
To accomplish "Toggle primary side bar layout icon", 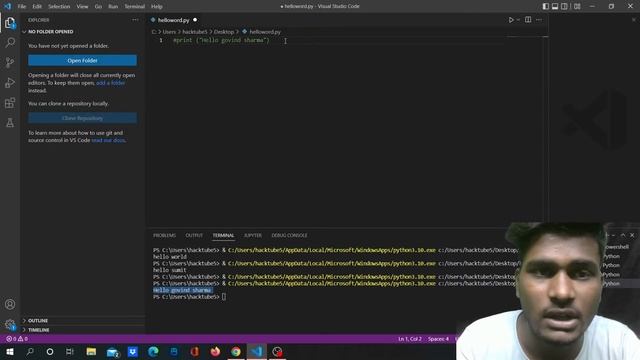I will click(x=546, y=7).
